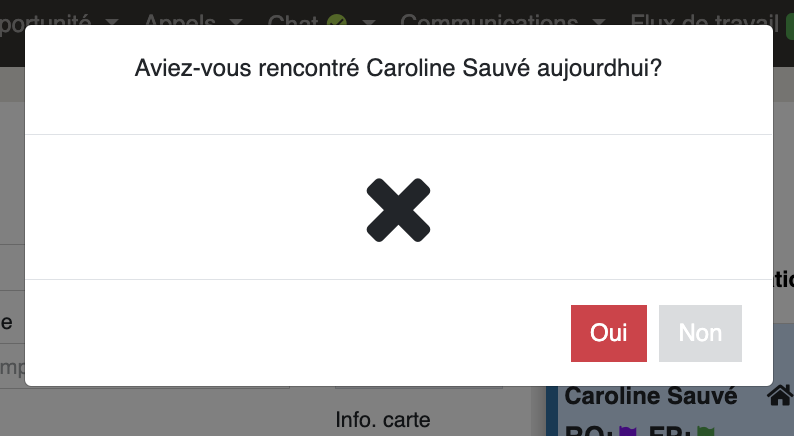Select the Info. carte label
794x436 pixels.
383,420
